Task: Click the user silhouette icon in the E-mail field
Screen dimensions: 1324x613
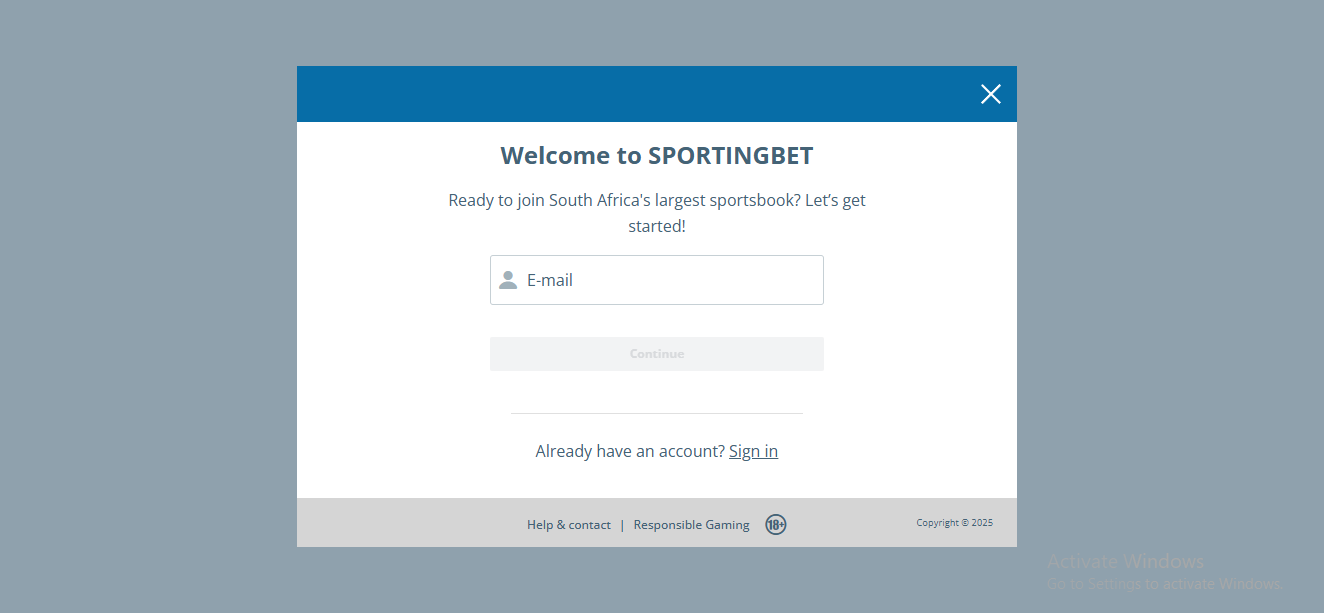Action: (x=508, y=280)
